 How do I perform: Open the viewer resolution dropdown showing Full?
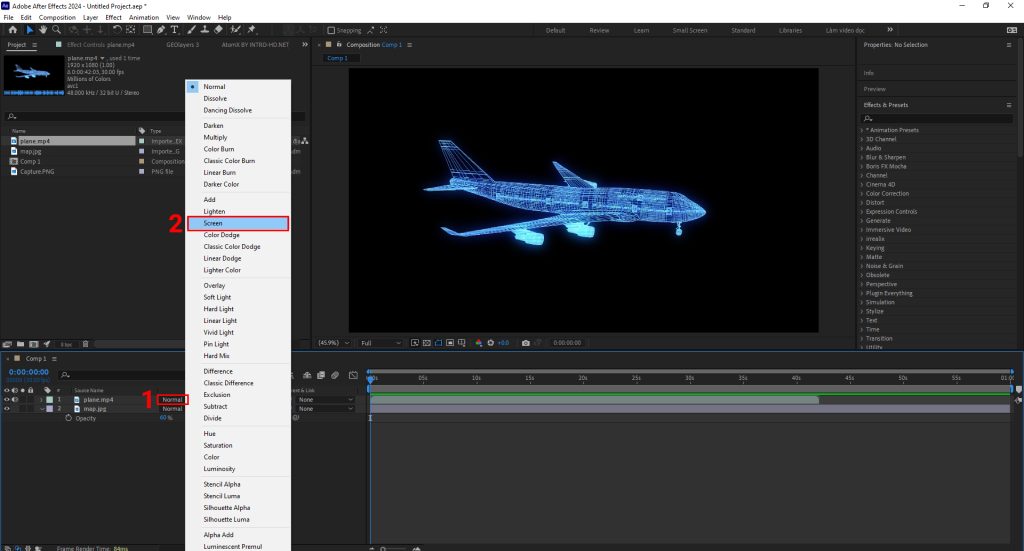click(x=380, y=342)
